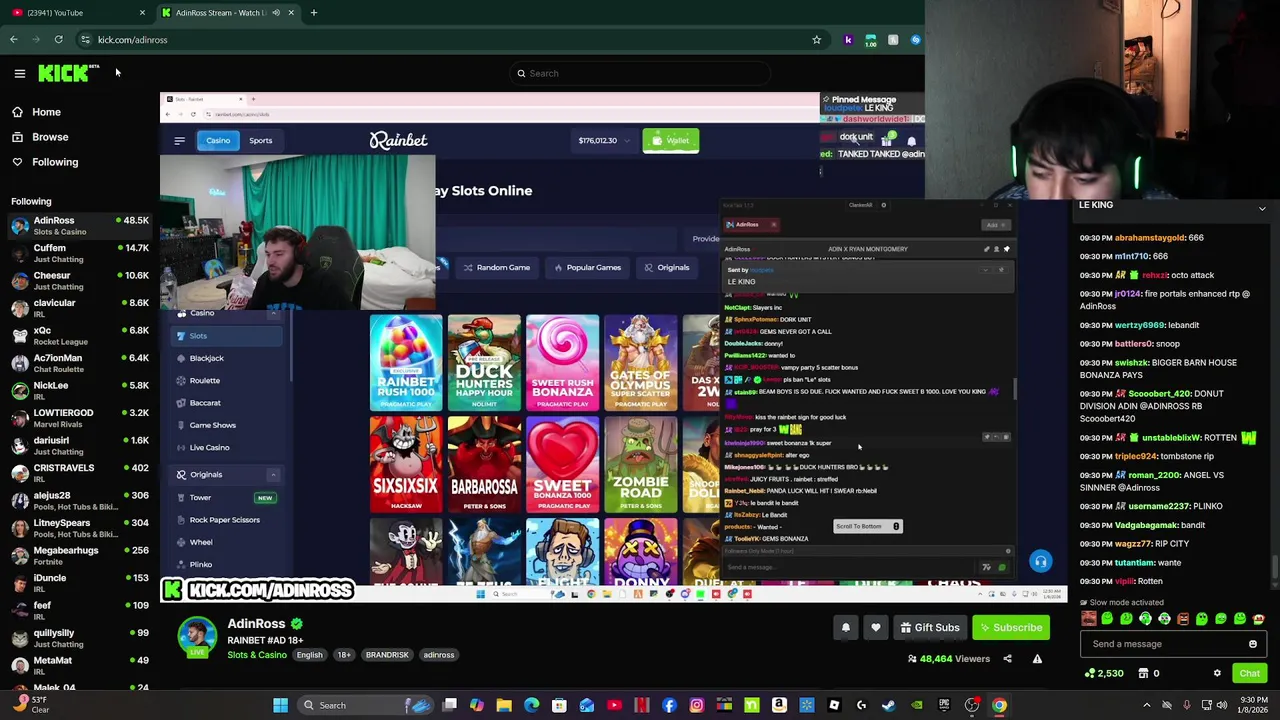Open weather widget showing 53°F

click(32, 705)
